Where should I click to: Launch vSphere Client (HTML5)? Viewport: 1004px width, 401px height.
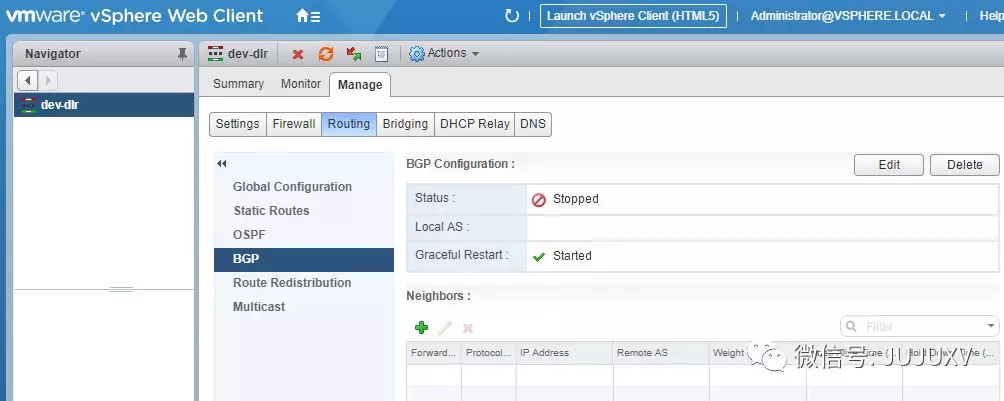pos(633,16)
